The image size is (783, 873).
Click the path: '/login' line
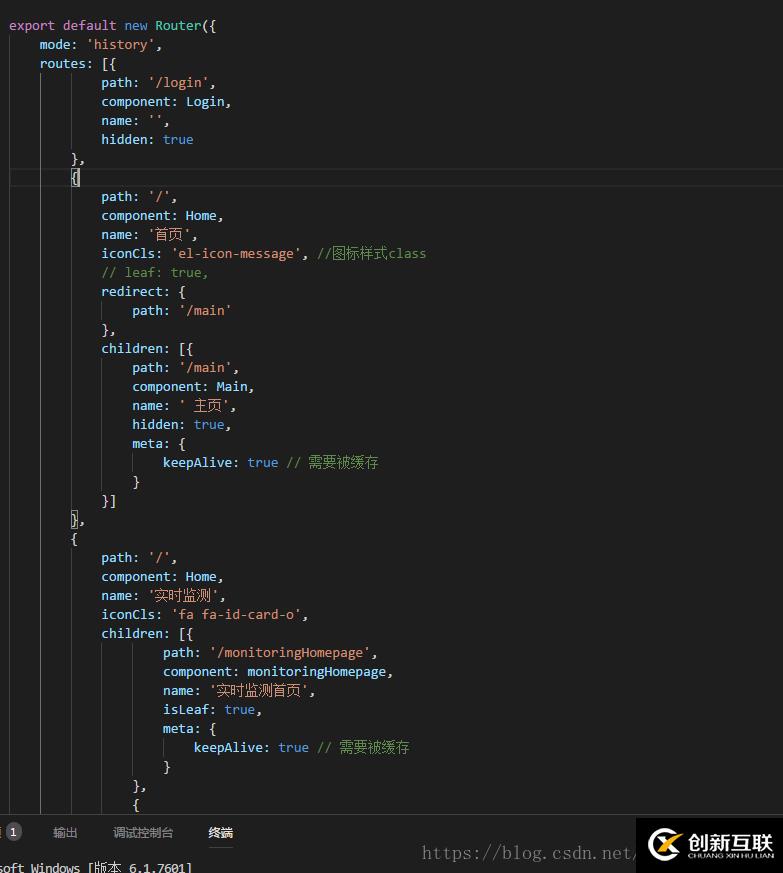tap(158, 82)
